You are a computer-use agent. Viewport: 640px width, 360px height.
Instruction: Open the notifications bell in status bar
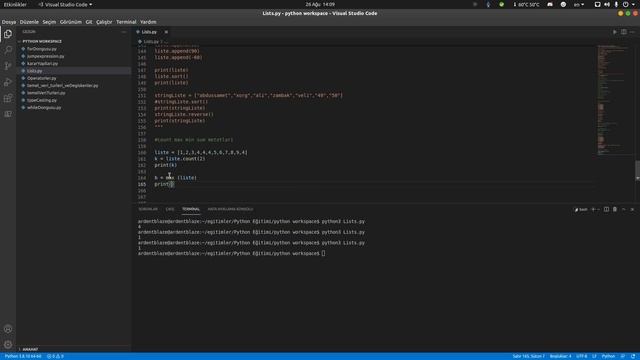click(633, 356)
